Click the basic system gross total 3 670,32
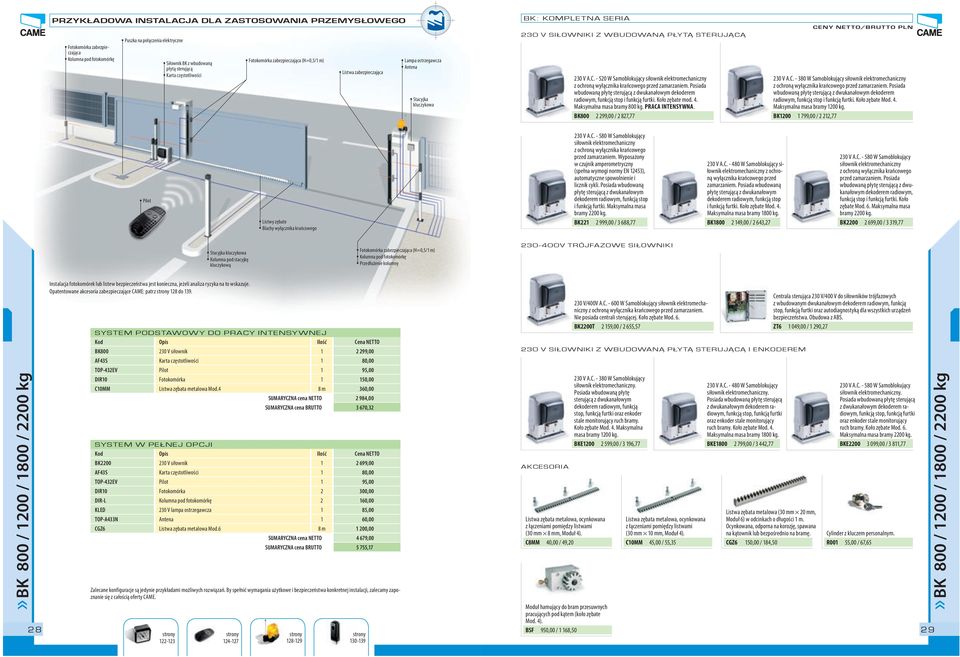Screen dimensions: 960x657 (x=365, y=407)
